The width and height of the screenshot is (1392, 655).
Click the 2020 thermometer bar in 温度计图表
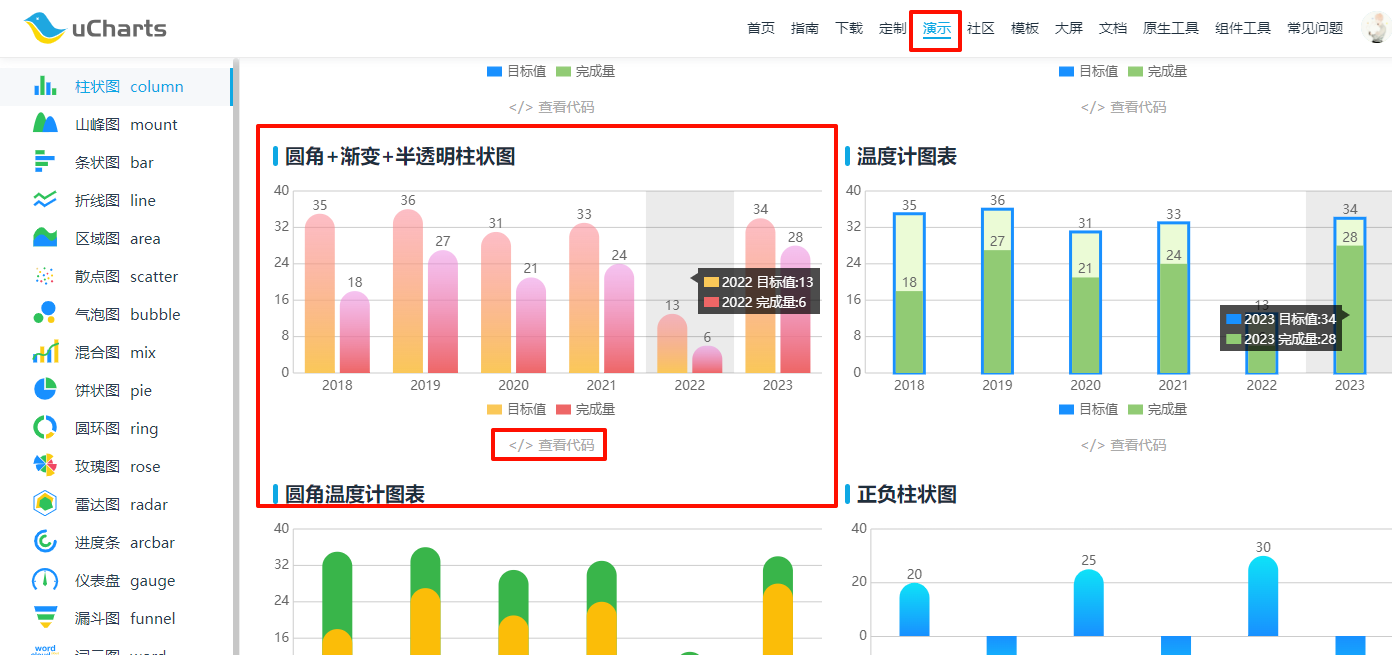[1085, 302]
